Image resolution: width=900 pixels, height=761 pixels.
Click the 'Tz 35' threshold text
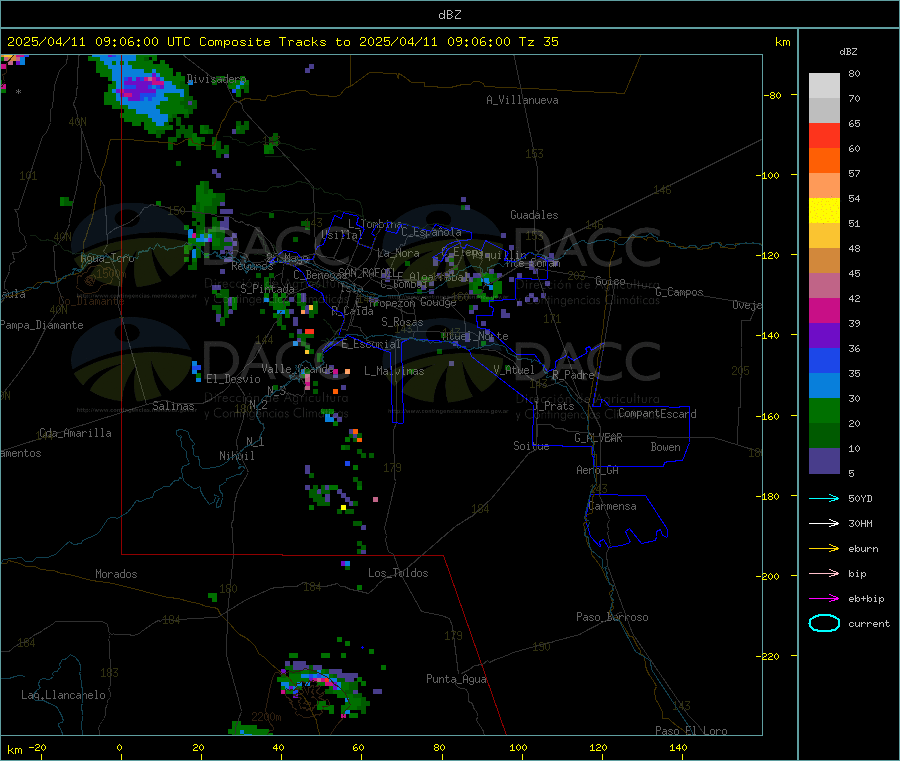[x=538, y=42]
